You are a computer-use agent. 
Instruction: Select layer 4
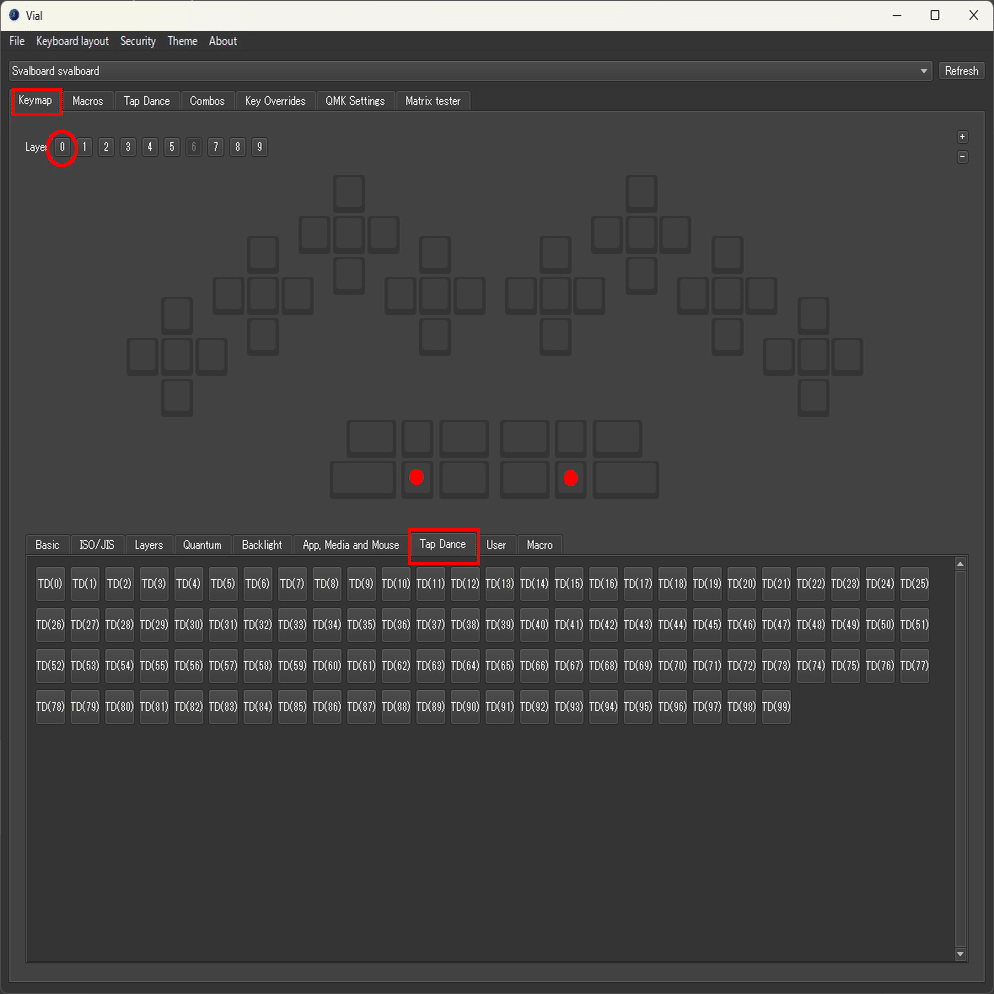150,147
